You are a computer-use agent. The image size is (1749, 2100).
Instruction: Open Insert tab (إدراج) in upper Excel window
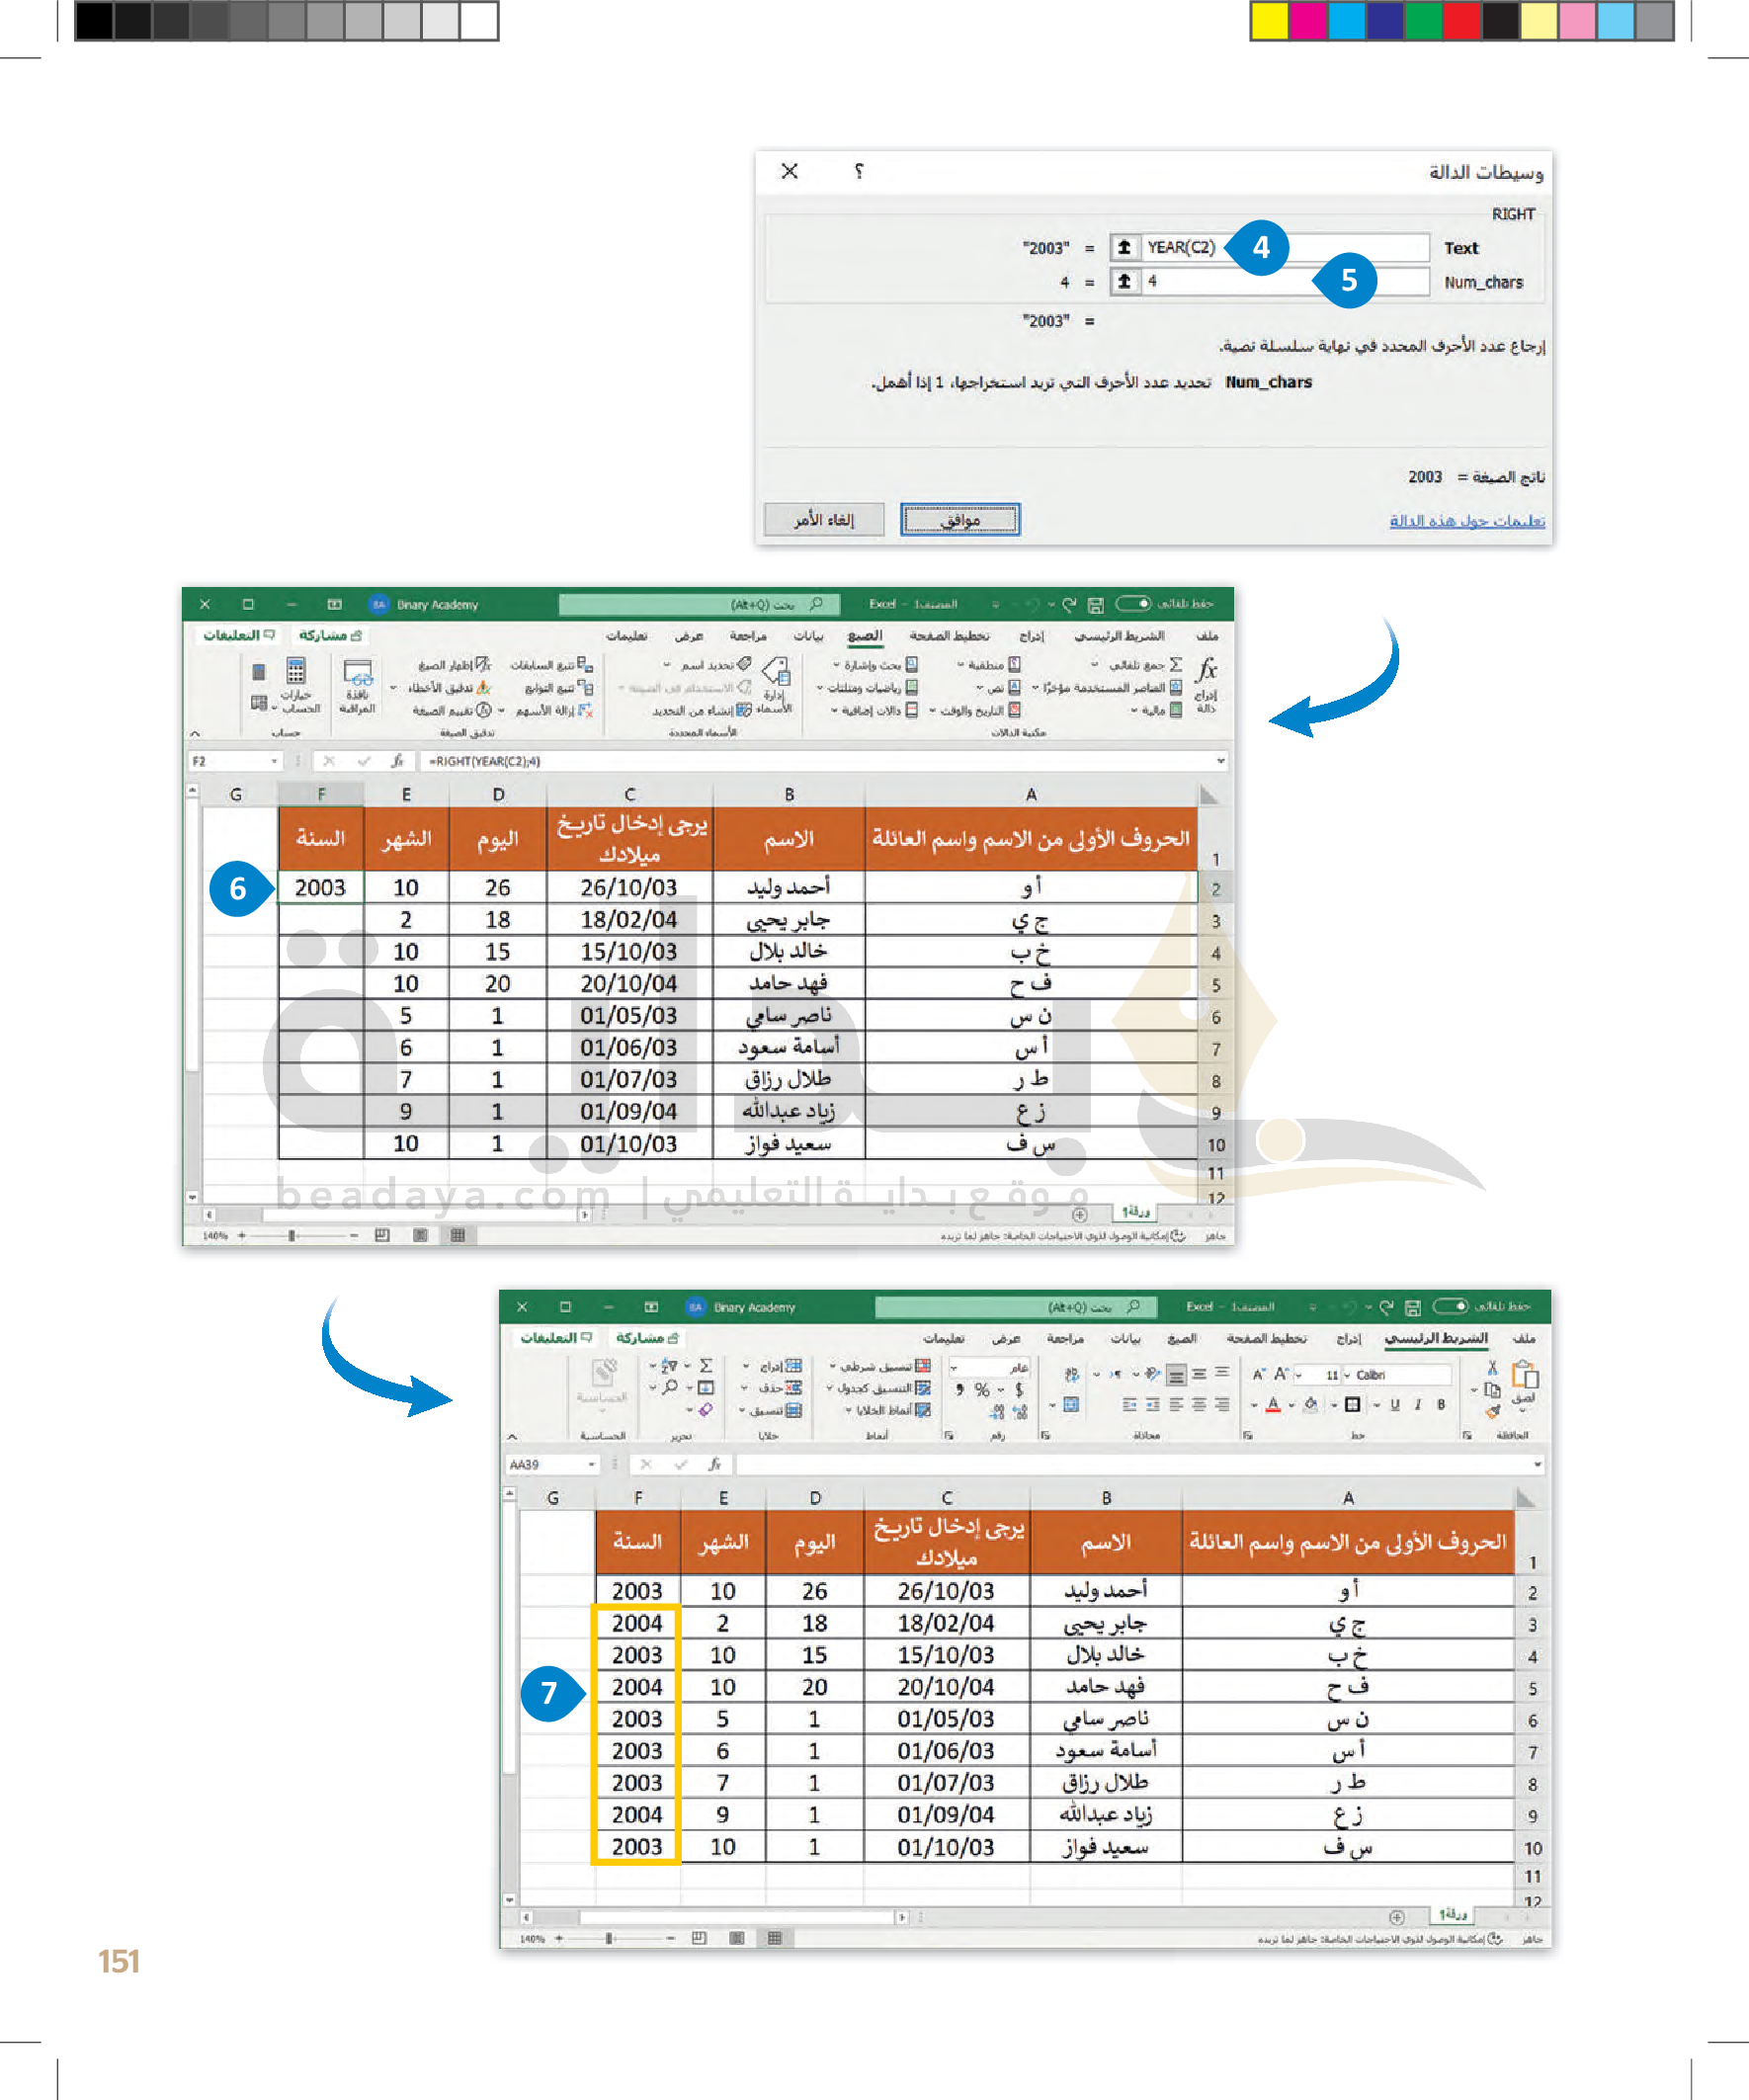click(1030, 636)
